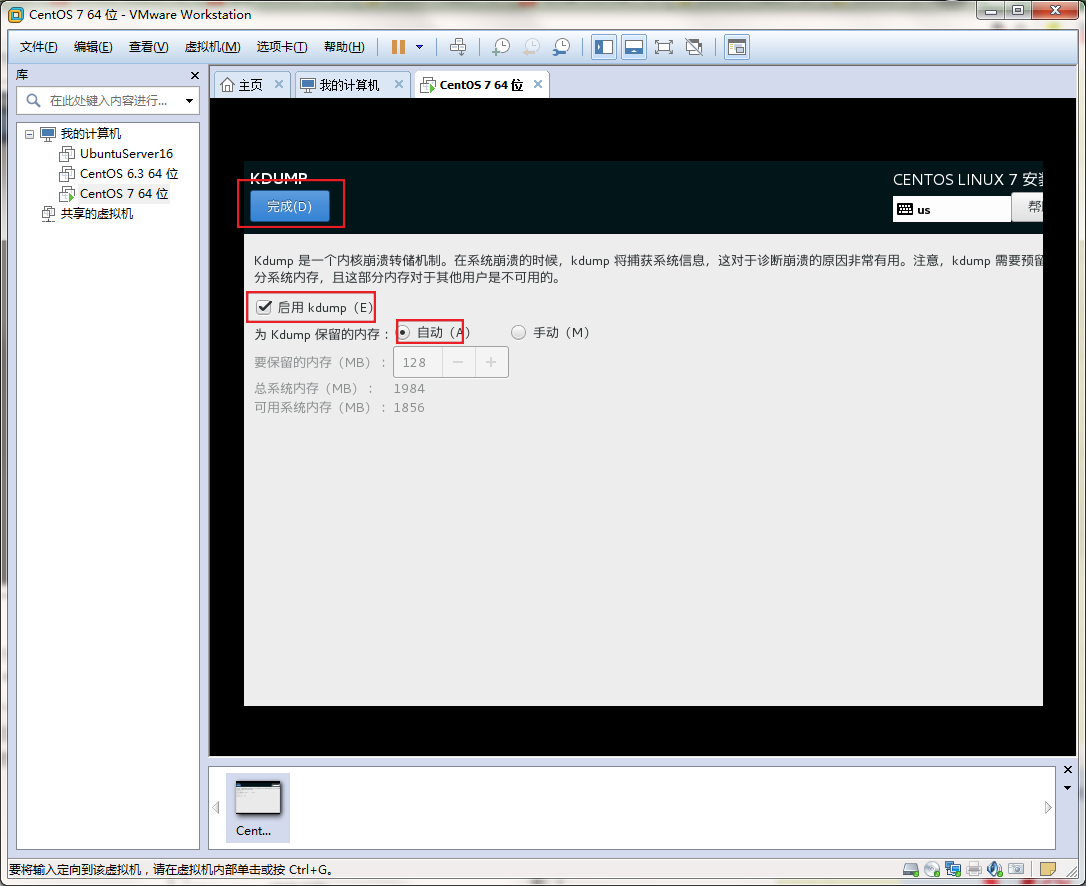1086x886 pixels.
Task: Increase reserved memory with plus button
Action: (491, 362)
